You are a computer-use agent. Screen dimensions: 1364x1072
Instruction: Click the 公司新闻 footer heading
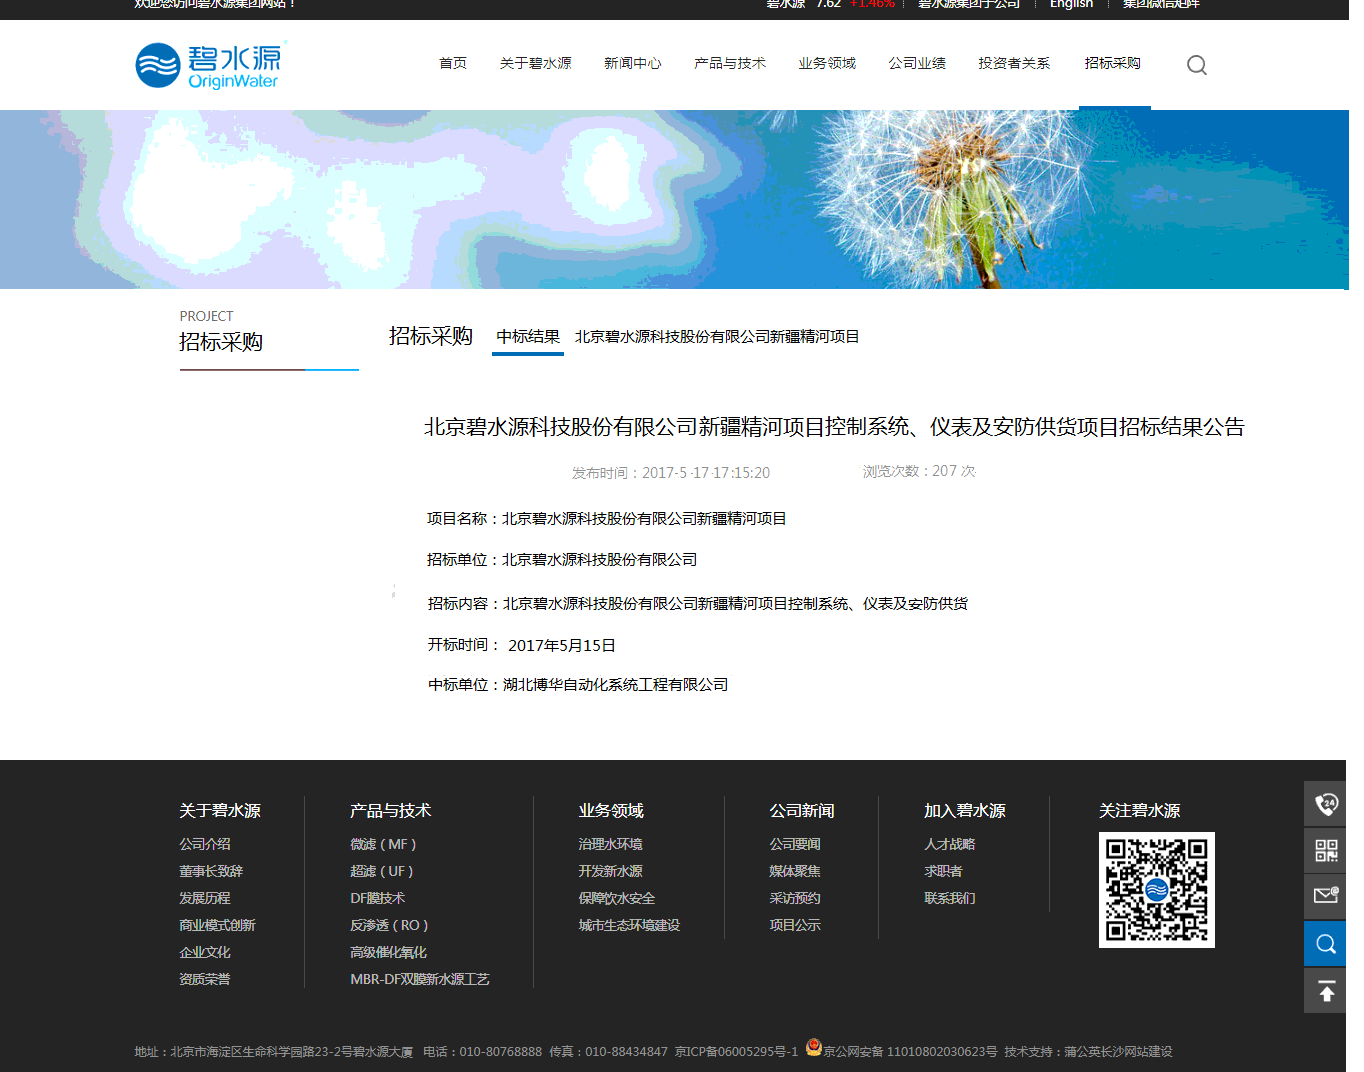point(802,810)
